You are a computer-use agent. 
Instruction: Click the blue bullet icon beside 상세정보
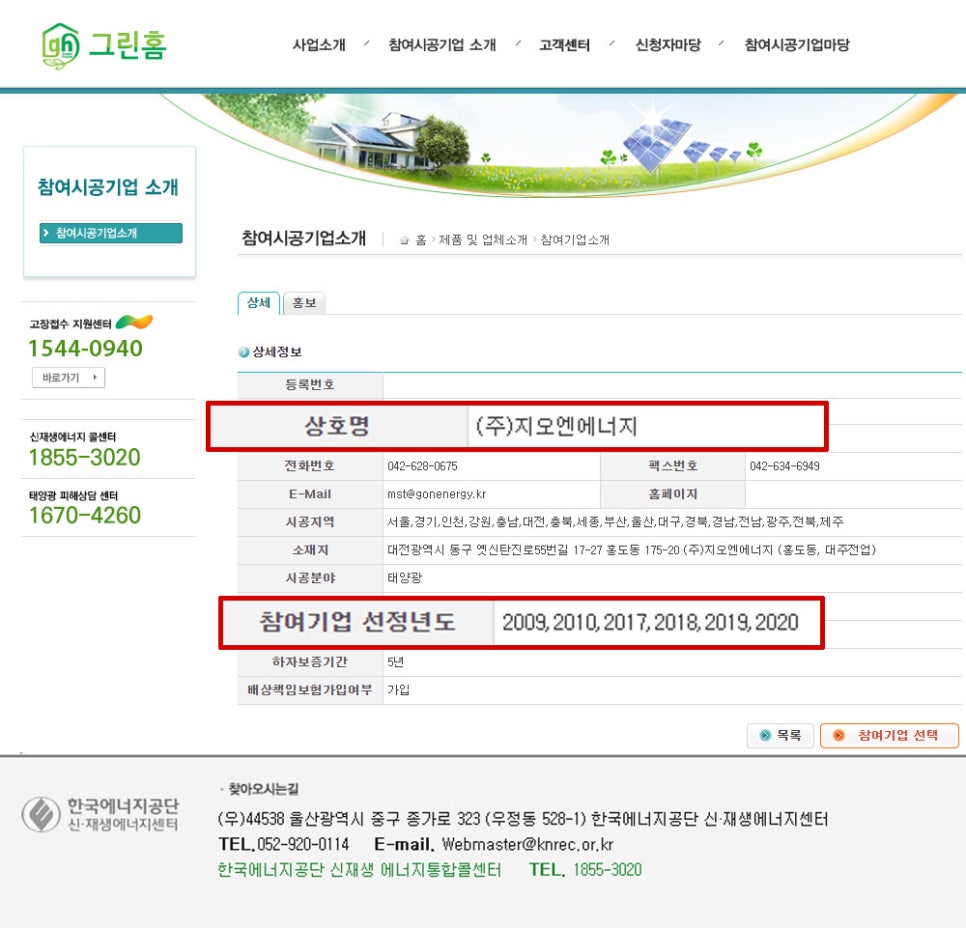[x=244, y=352]
